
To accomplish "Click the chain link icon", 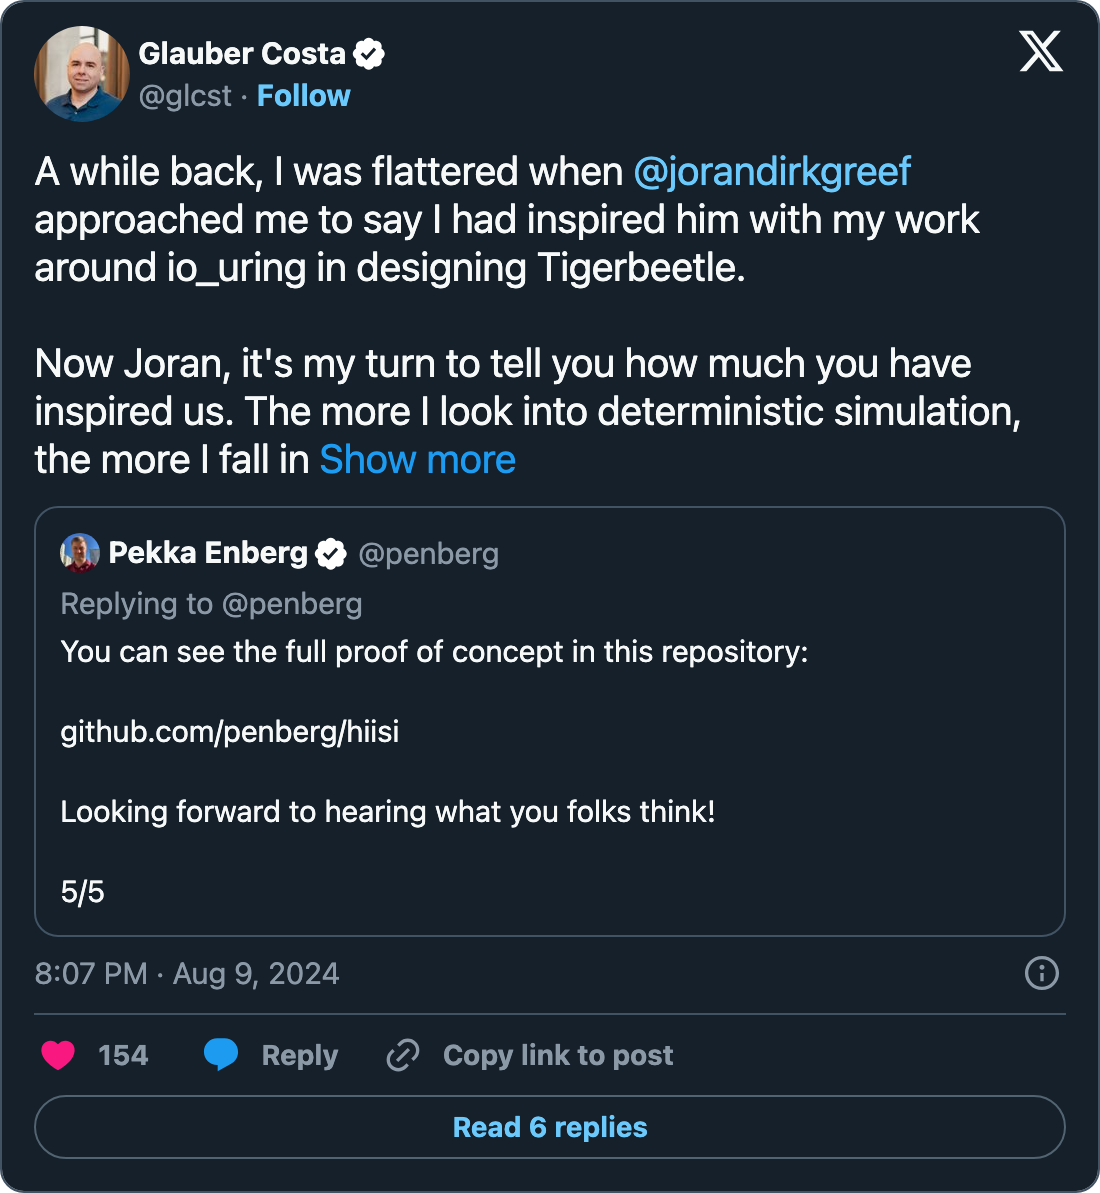I will pos(403,1055).
